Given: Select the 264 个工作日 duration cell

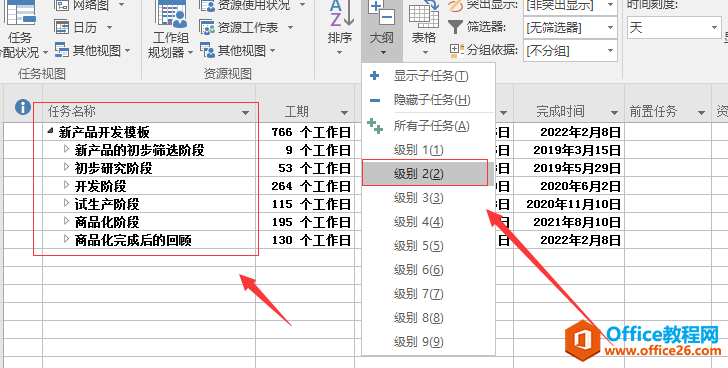Looking at the screenshot, I should tap(305, 186).
